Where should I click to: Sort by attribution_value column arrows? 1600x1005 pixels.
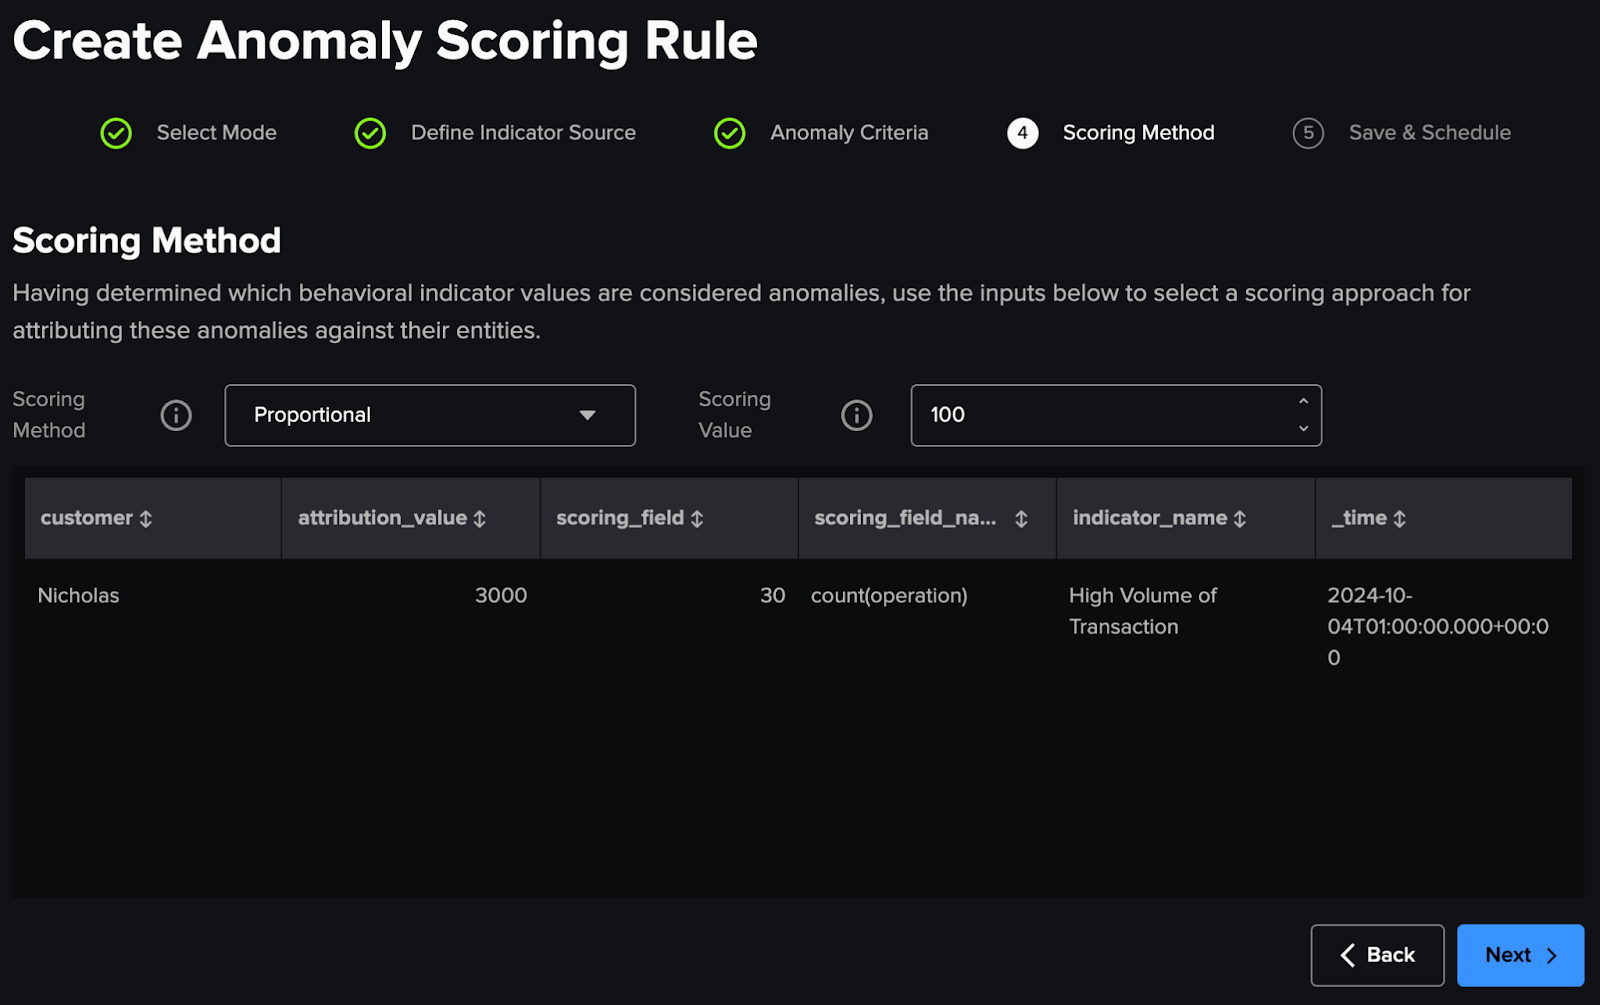(480, 518)
